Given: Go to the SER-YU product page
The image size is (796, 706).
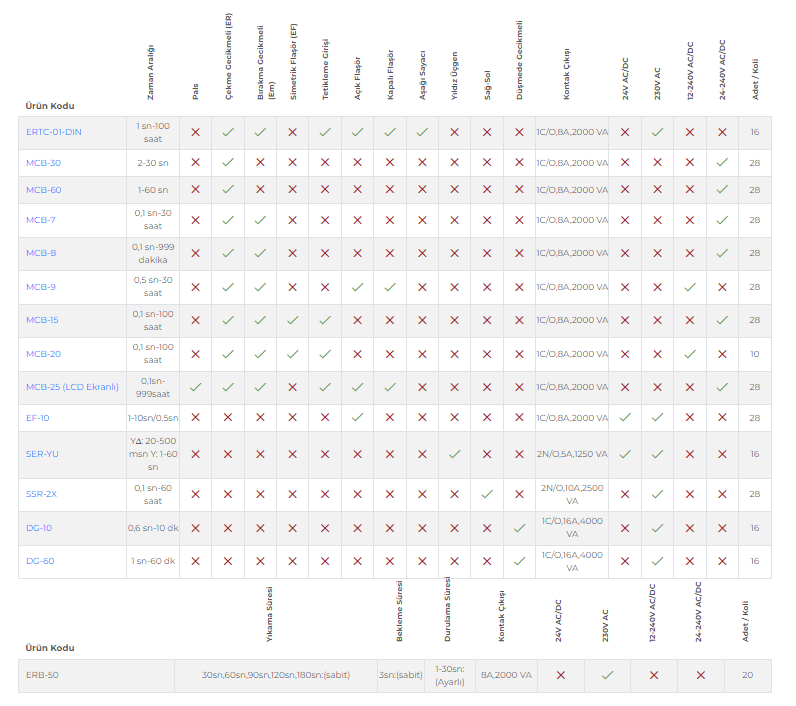Looking at the screenshot, I should click(43, 454).
